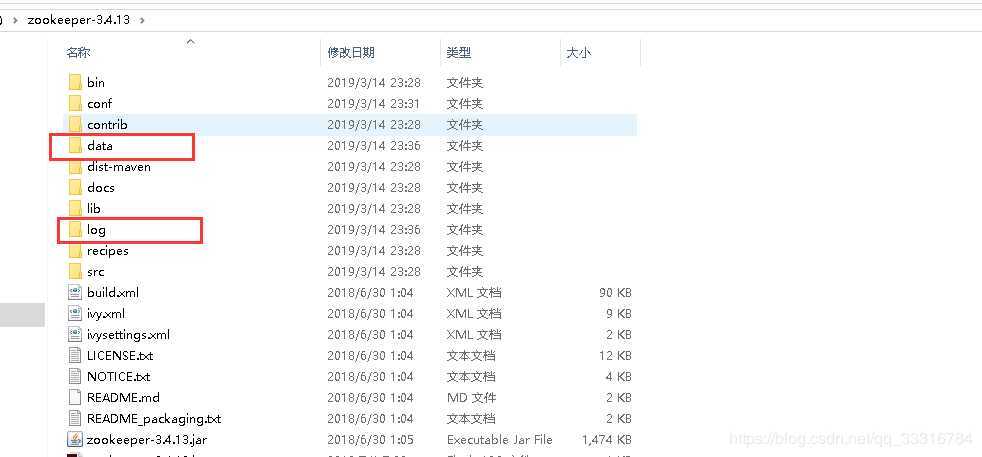
Task: Select the build.xml file name
Action: pyautogui.click(x=113, y=292)
